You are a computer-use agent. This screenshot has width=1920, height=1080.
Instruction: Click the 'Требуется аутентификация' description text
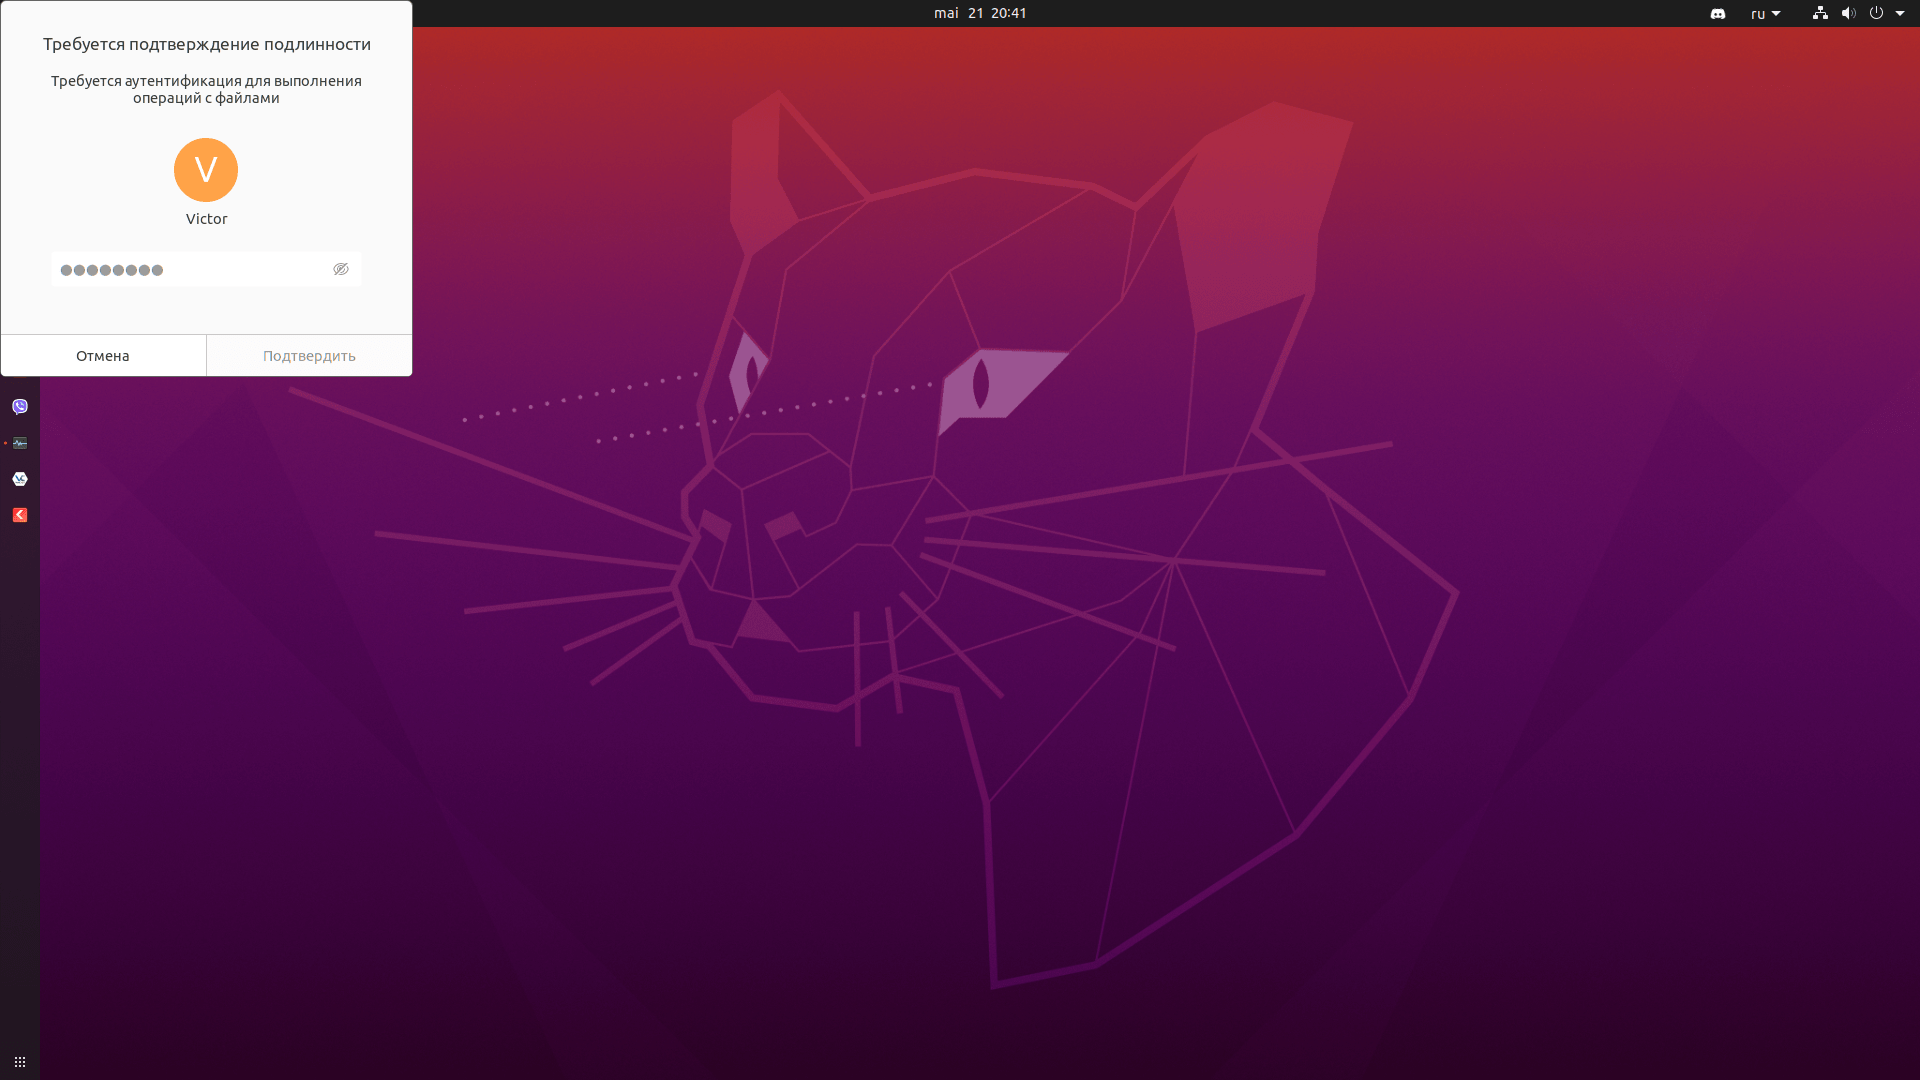click(207, 89)
